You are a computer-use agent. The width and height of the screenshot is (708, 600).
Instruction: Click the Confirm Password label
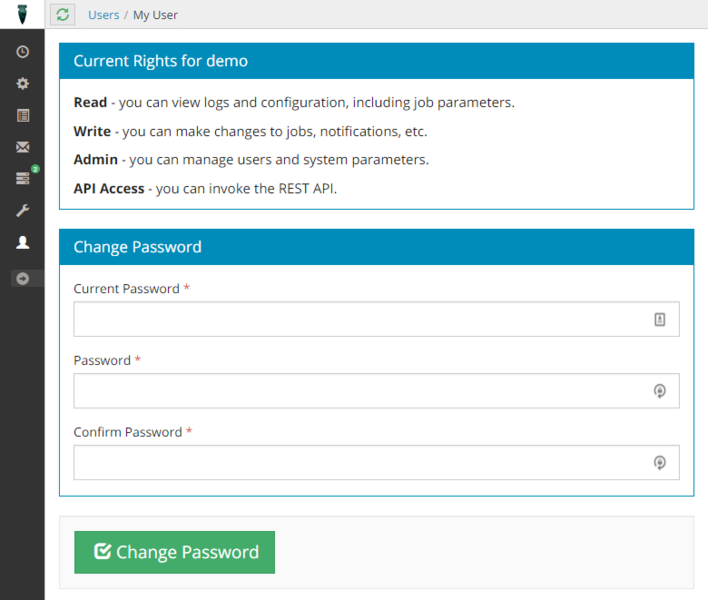coord(128,433)
